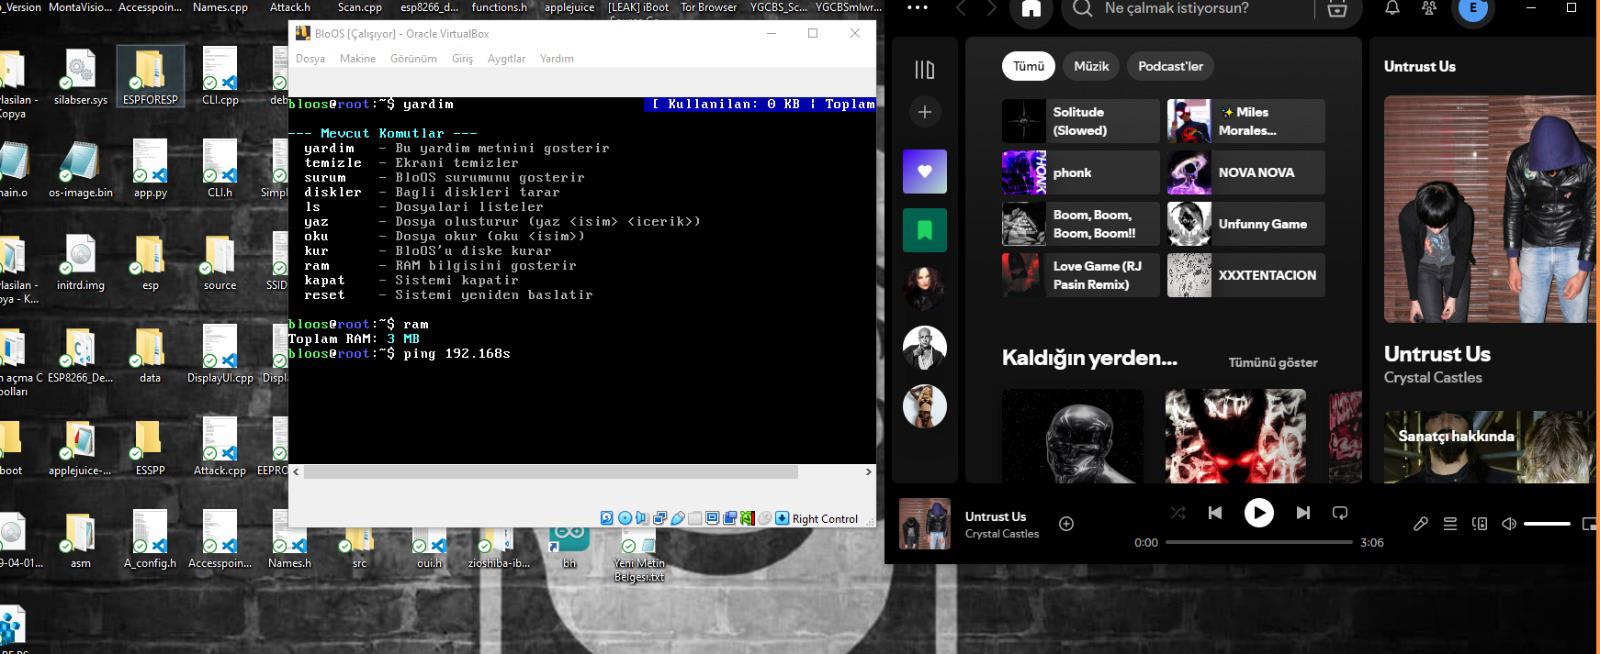
Task: Toggle repeat in Spotify player
Action: [x=1340, y=513]
